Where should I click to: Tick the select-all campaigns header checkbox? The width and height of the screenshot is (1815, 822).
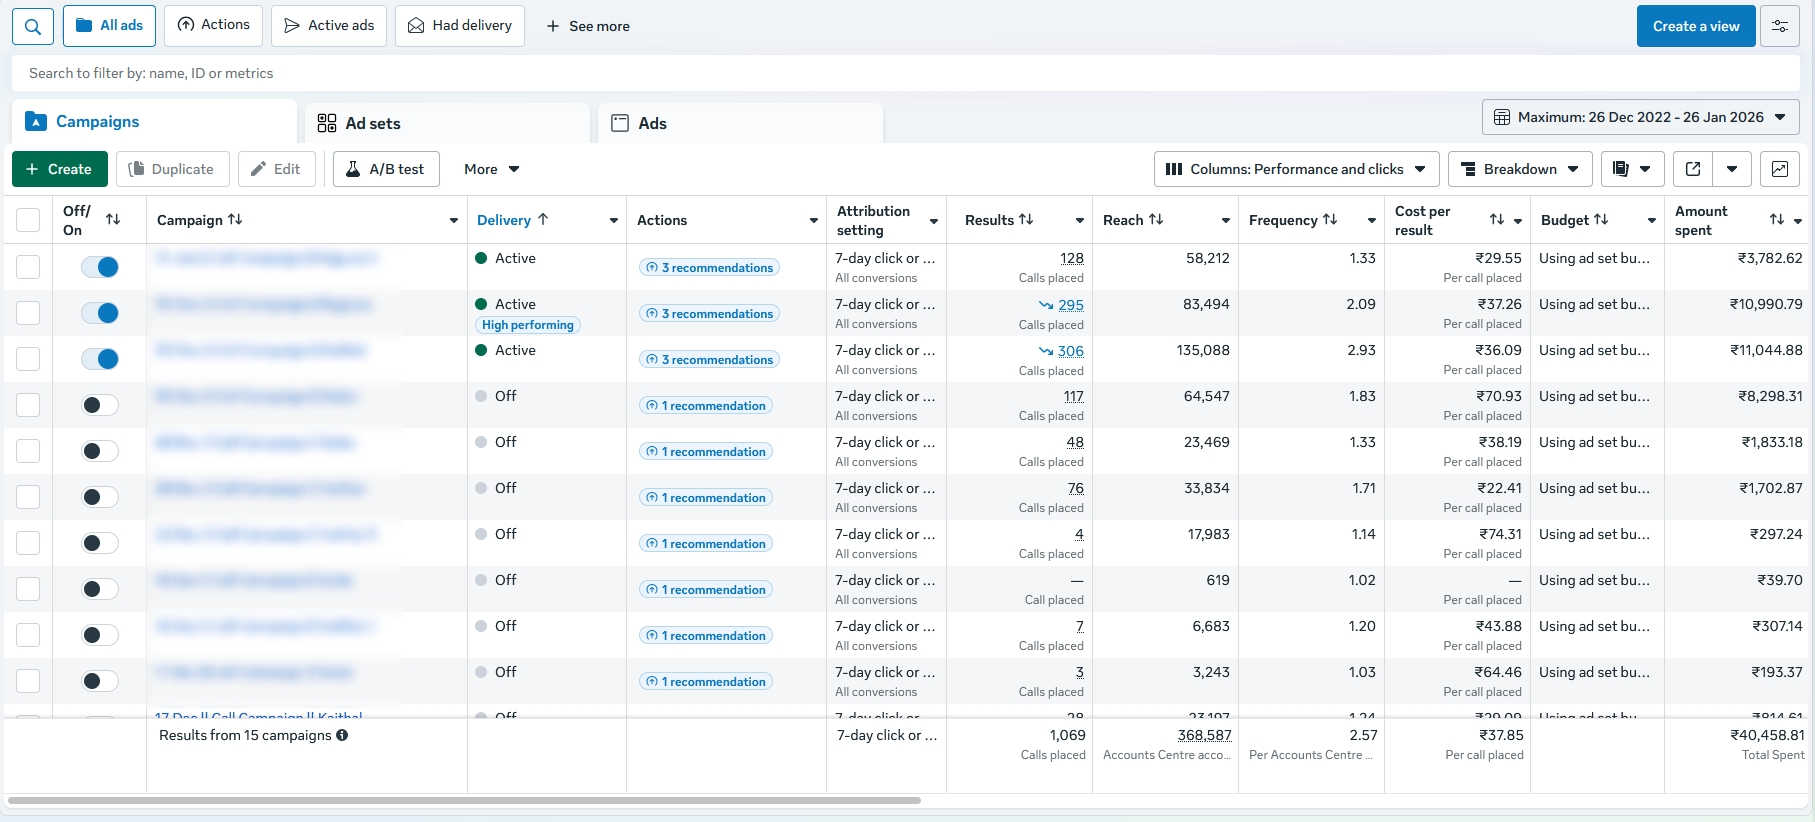(28, 220)
